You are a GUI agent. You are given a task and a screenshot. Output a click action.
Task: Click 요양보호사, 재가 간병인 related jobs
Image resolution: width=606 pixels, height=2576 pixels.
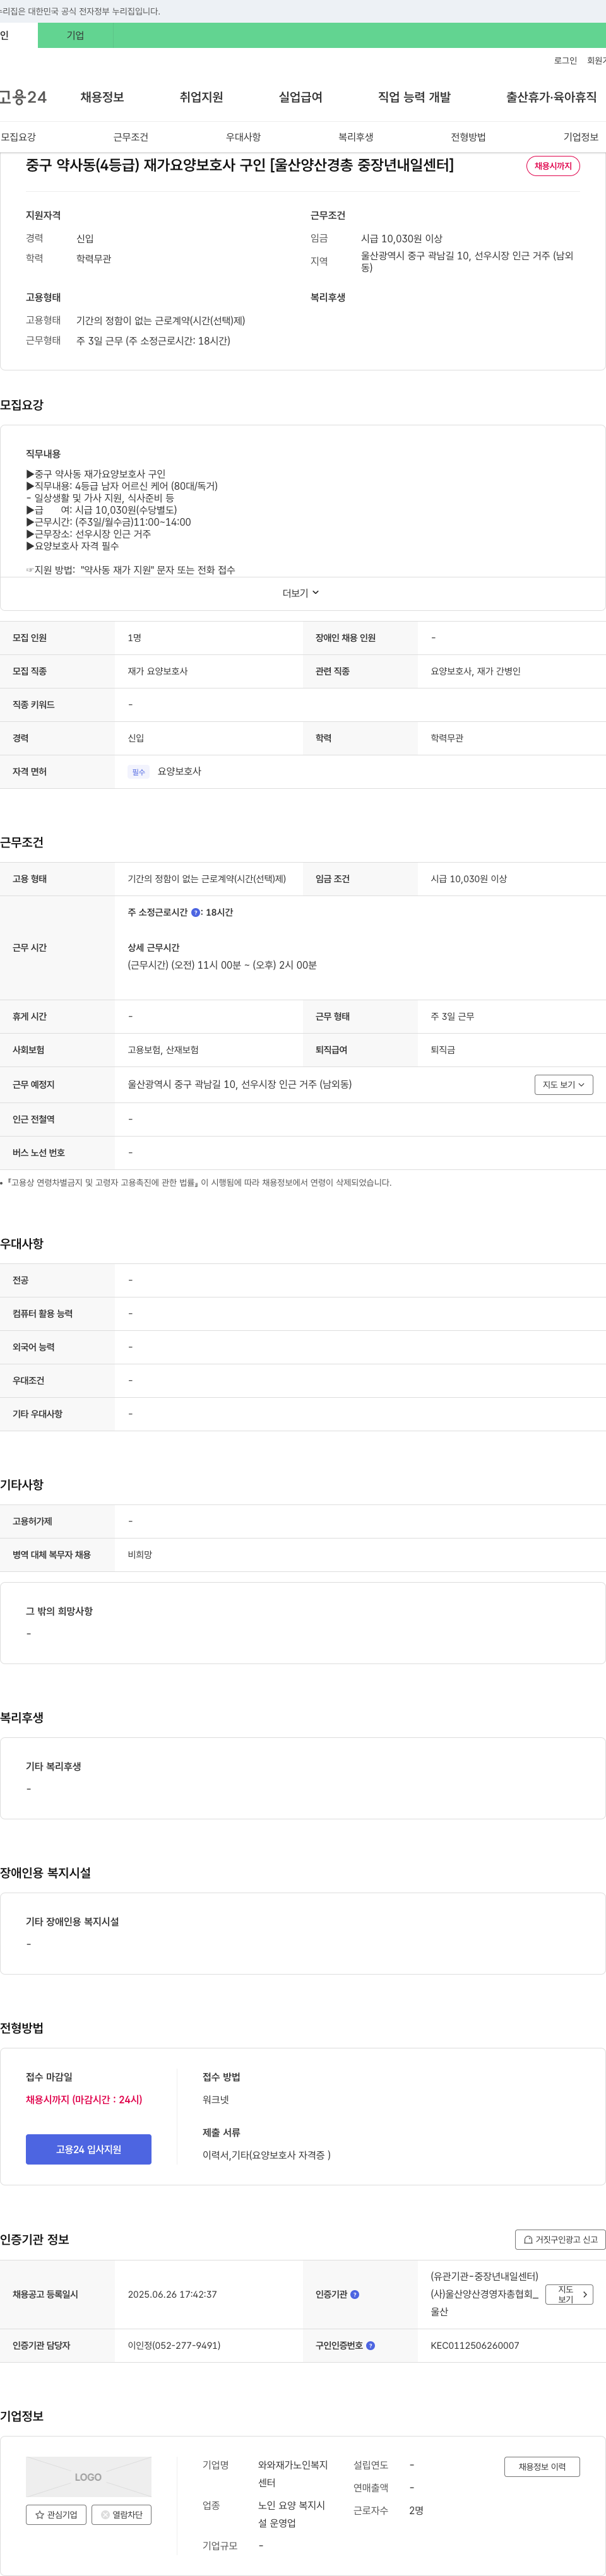pos(475,671)
